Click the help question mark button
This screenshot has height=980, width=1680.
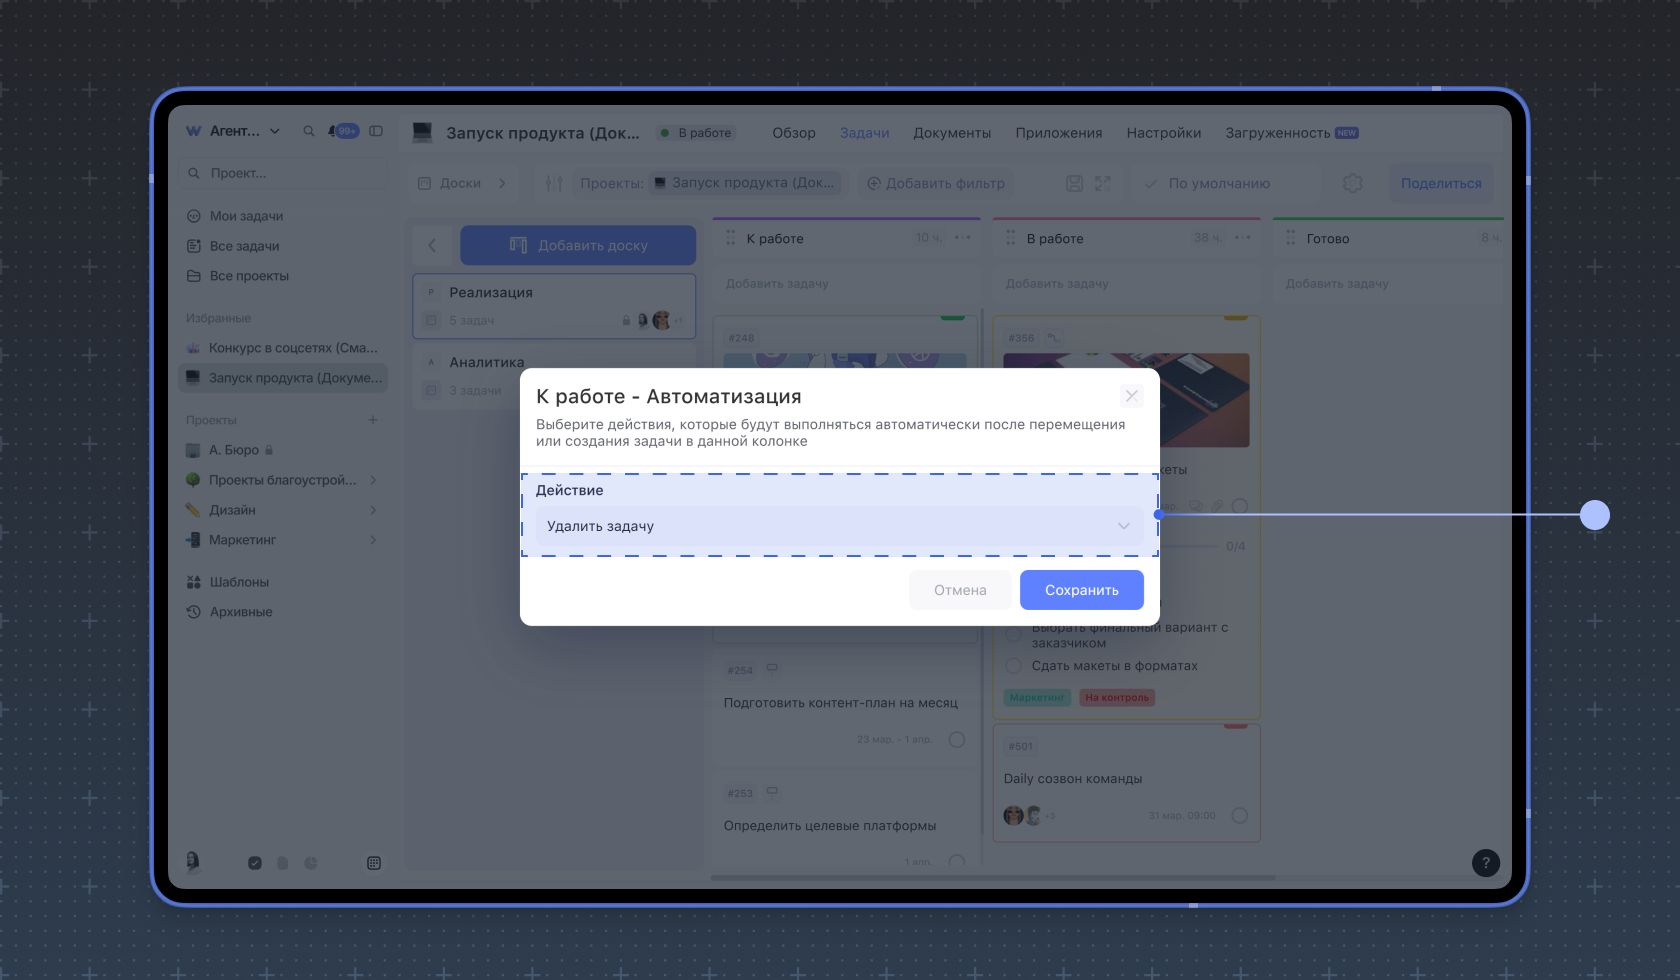[x=1485, y=863]
